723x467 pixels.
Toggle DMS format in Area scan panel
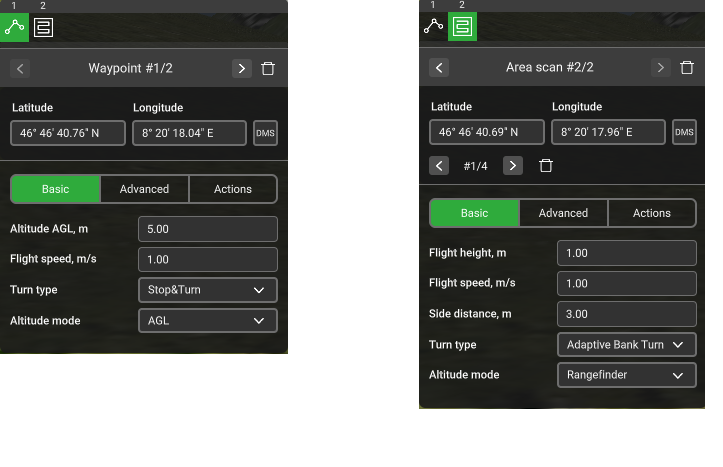pyautogui.click(x=684, y=132)
